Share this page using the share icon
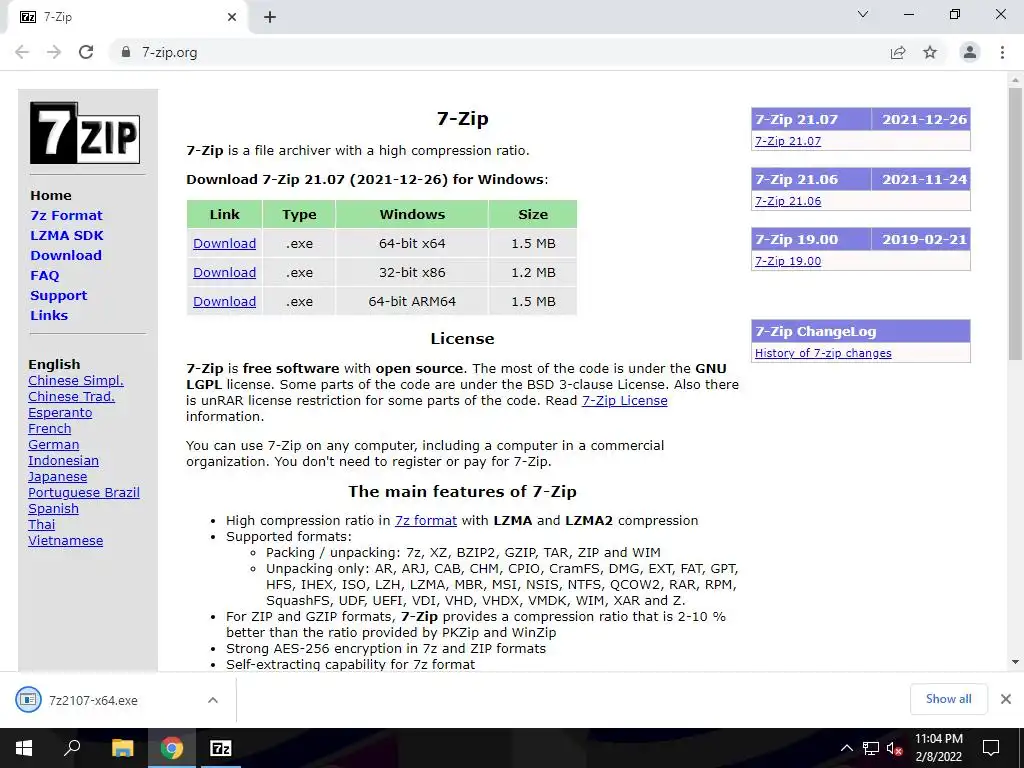This screenshot has width=1024, height=768. coord(898,52)
